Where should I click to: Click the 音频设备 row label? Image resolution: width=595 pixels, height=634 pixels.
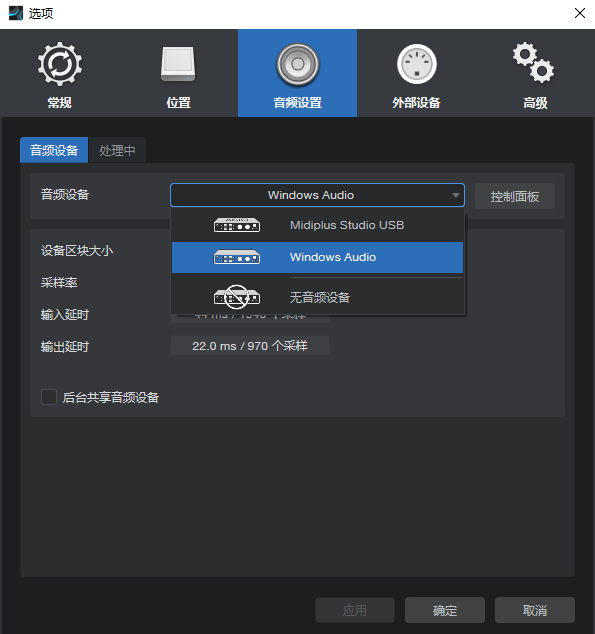[65, 194]
